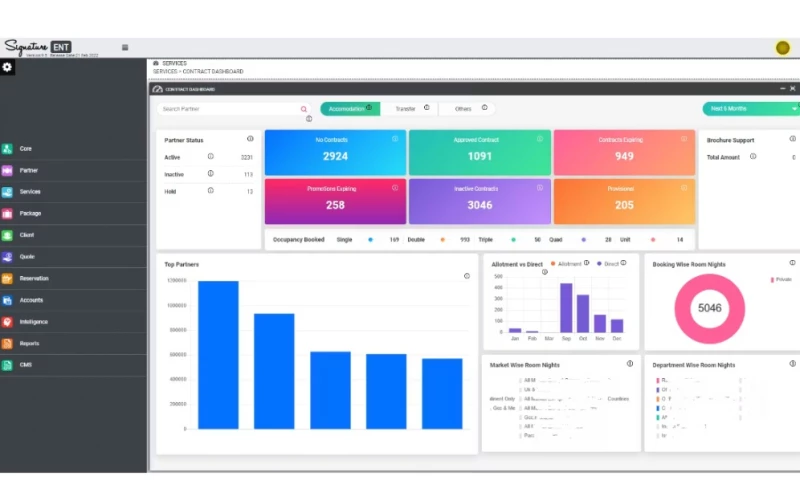Open the No Contracts 2924 card
Screen dimensions: 800x480
(x=335, y=153)
